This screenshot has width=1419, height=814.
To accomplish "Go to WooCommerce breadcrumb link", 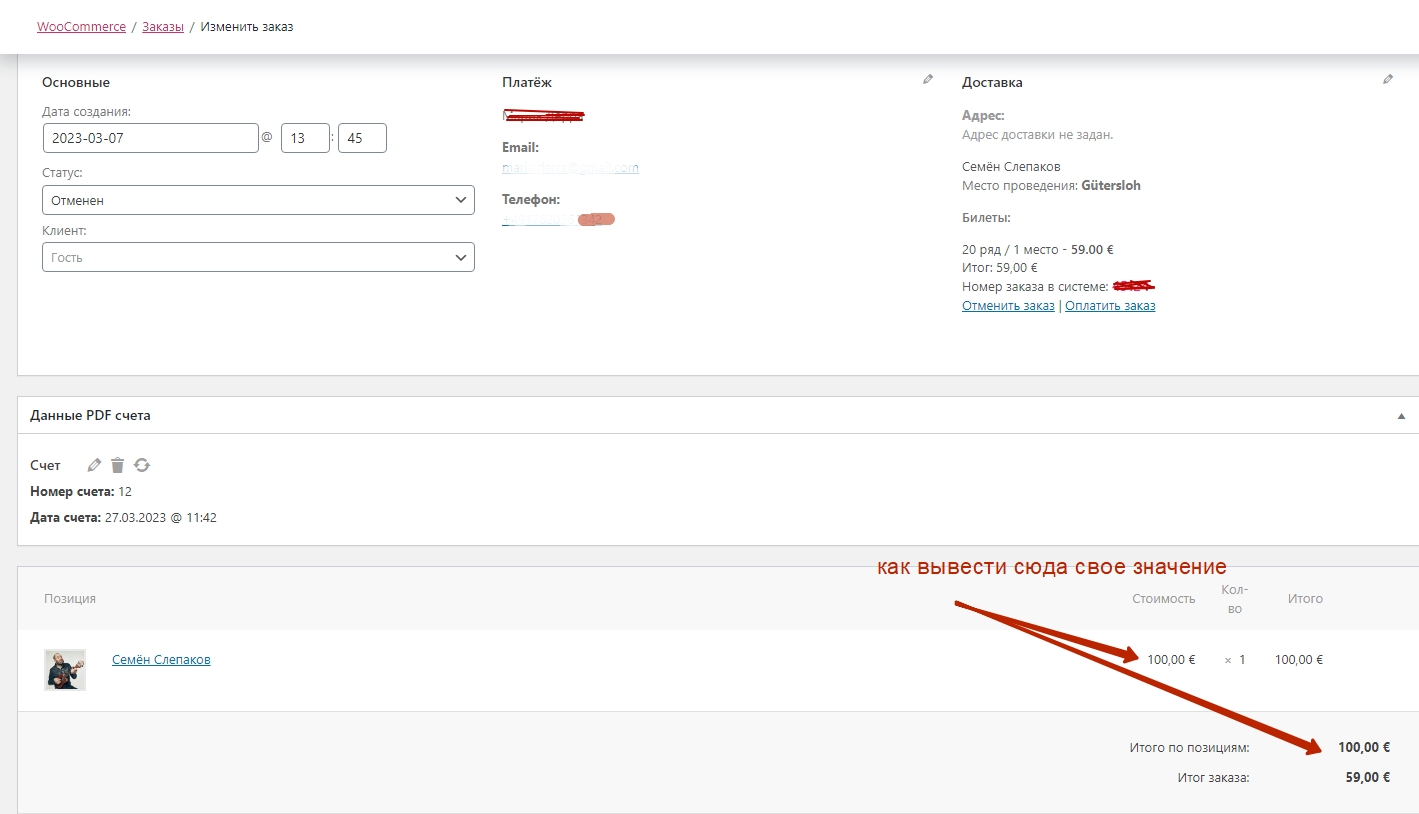I will (x=81, y=27).
